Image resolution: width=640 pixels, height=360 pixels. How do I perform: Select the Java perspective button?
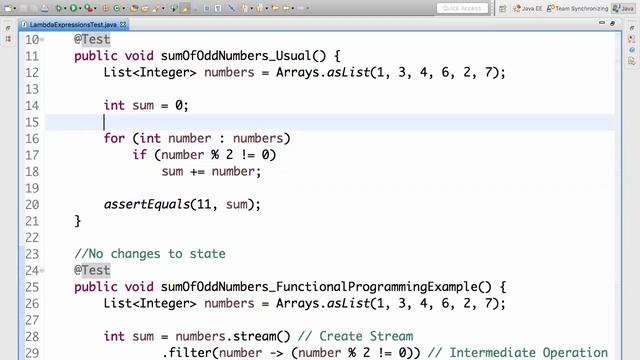623,8
